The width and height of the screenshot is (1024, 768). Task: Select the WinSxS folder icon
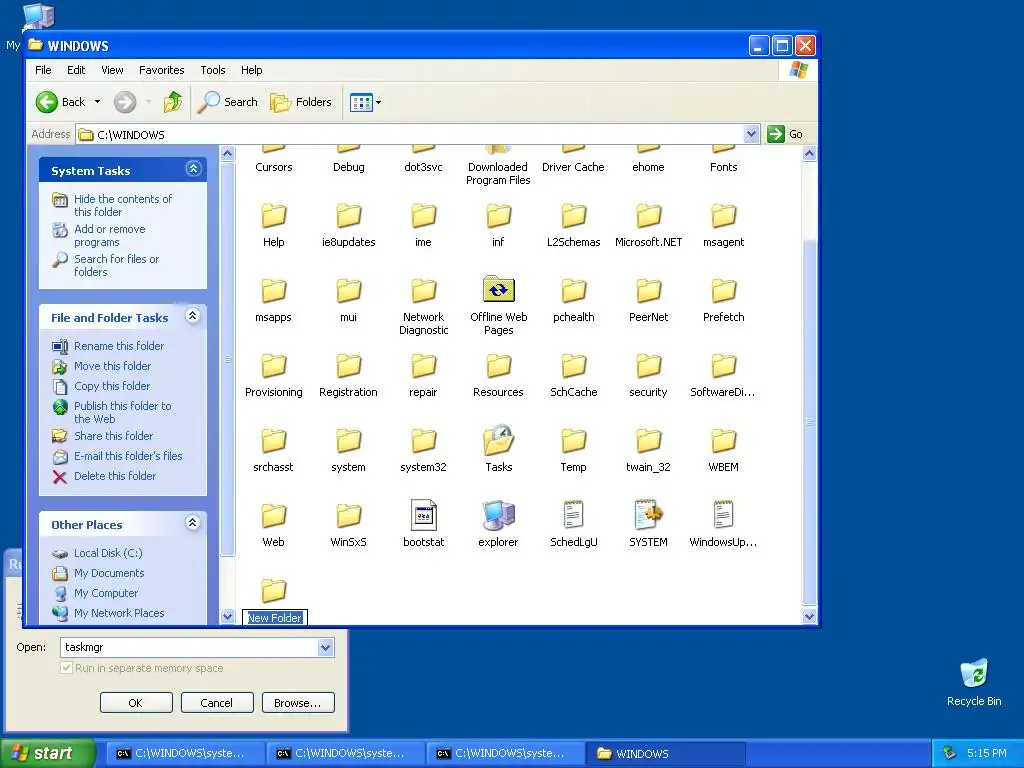[x=348, y=517]
